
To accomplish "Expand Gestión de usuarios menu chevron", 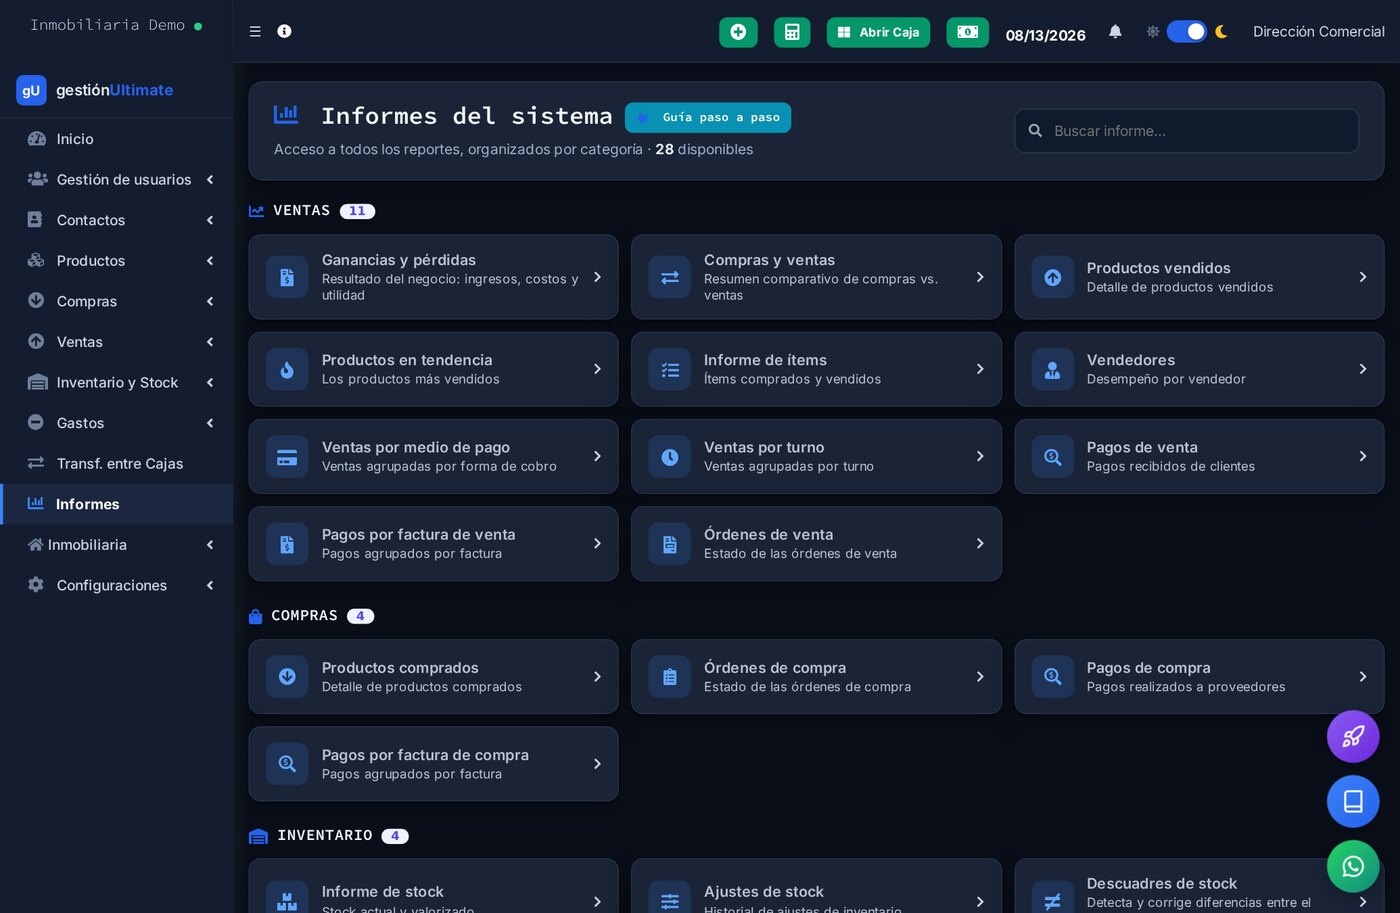I will tap(210, 180).
